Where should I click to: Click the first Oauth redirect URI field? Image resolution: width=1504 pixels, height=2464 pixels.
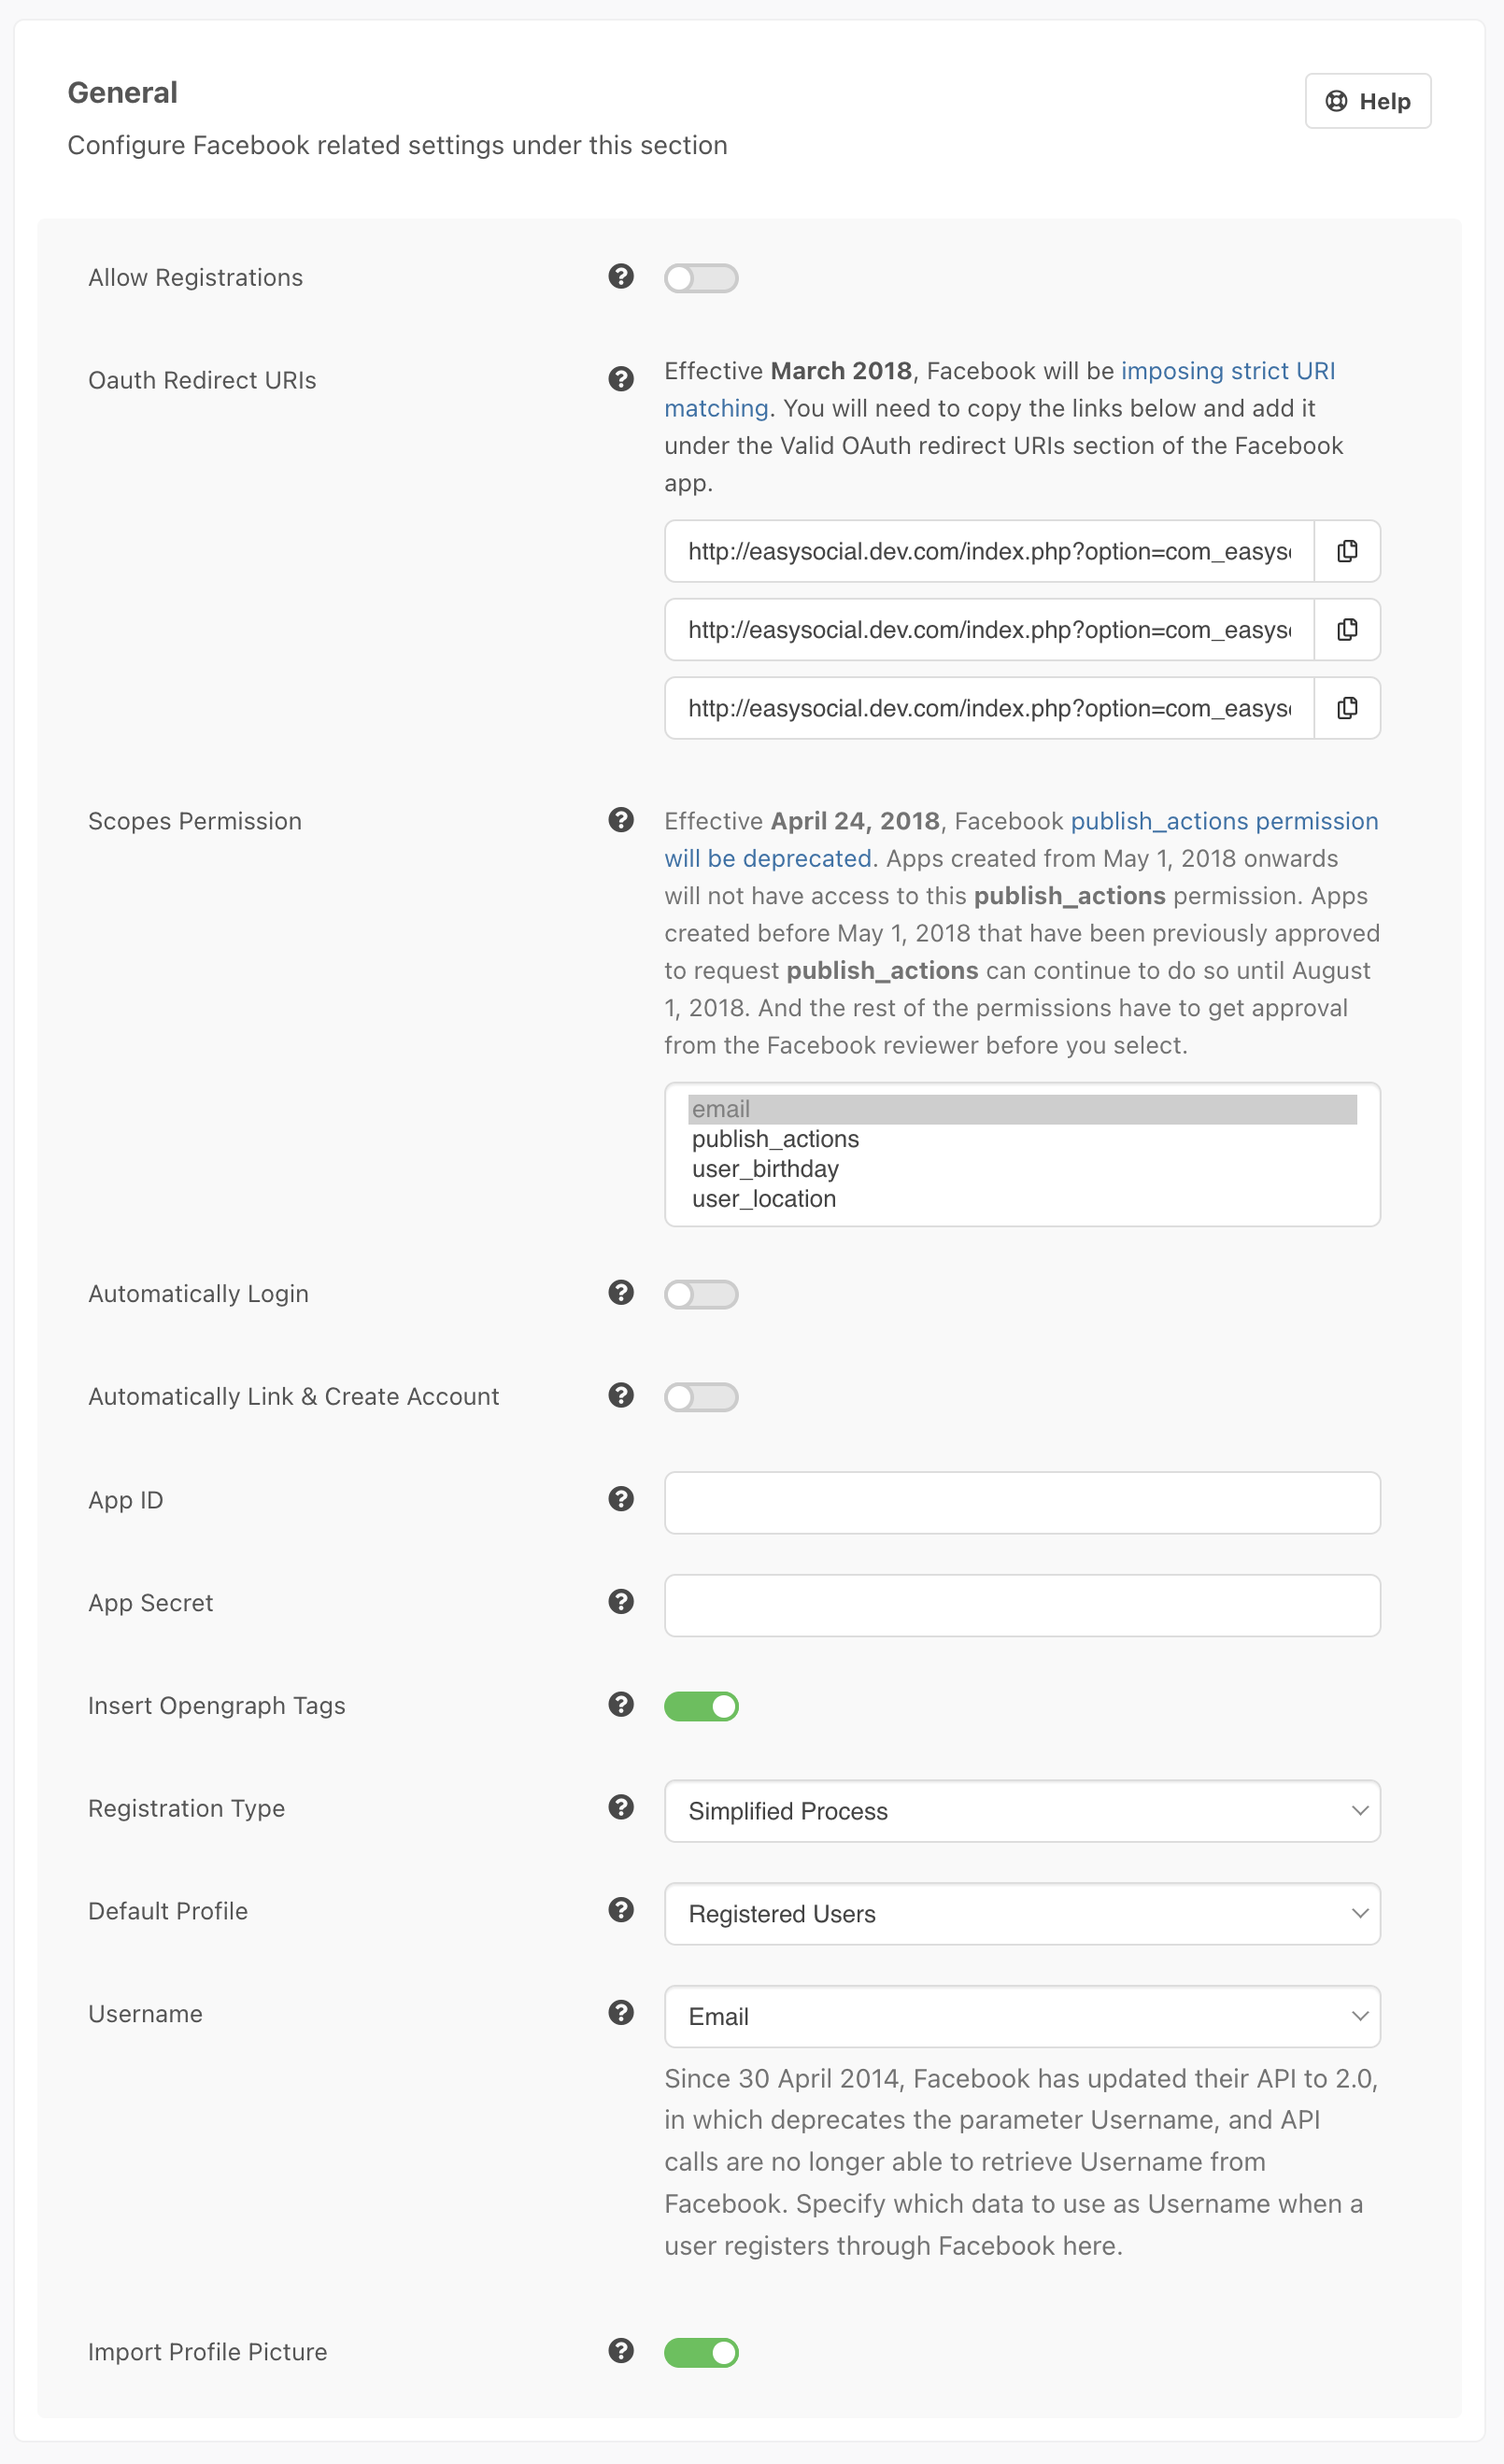pyautogui.click(x=989, y=551)
